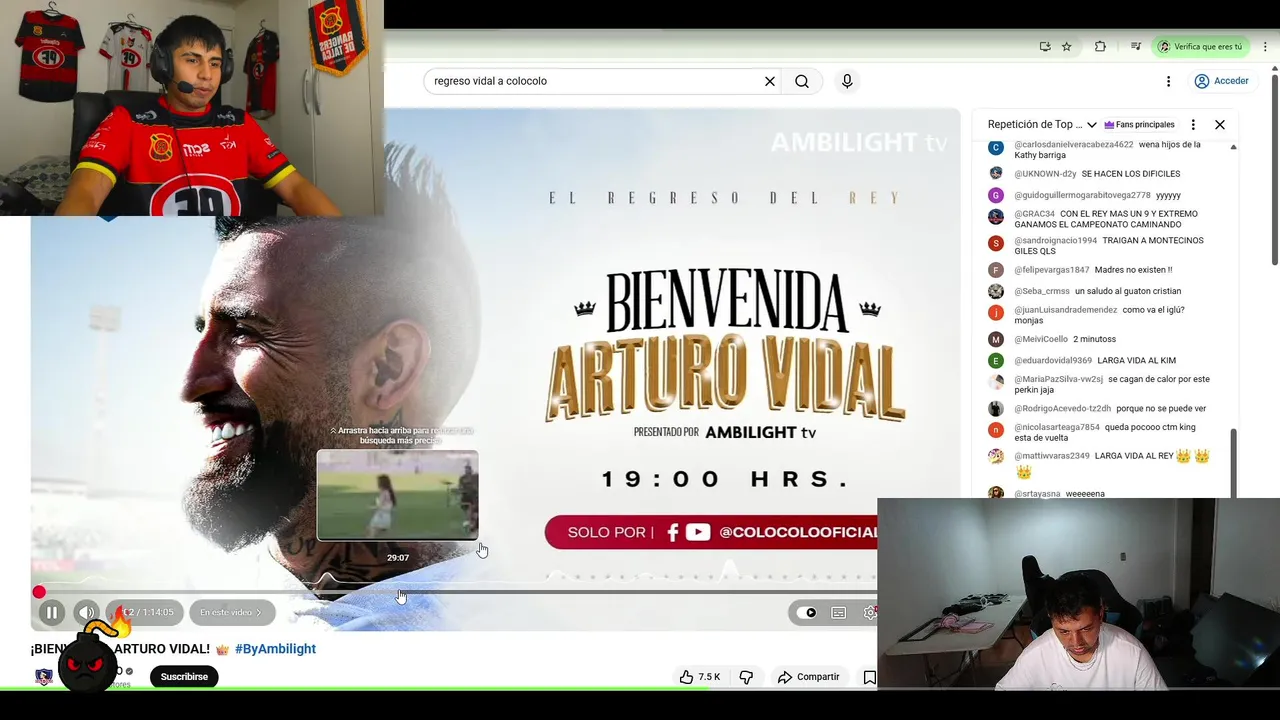Click chat message from @Seba_crmss
The image size is (1280, 720).
pyautogui.click(x=1128, y=291)
